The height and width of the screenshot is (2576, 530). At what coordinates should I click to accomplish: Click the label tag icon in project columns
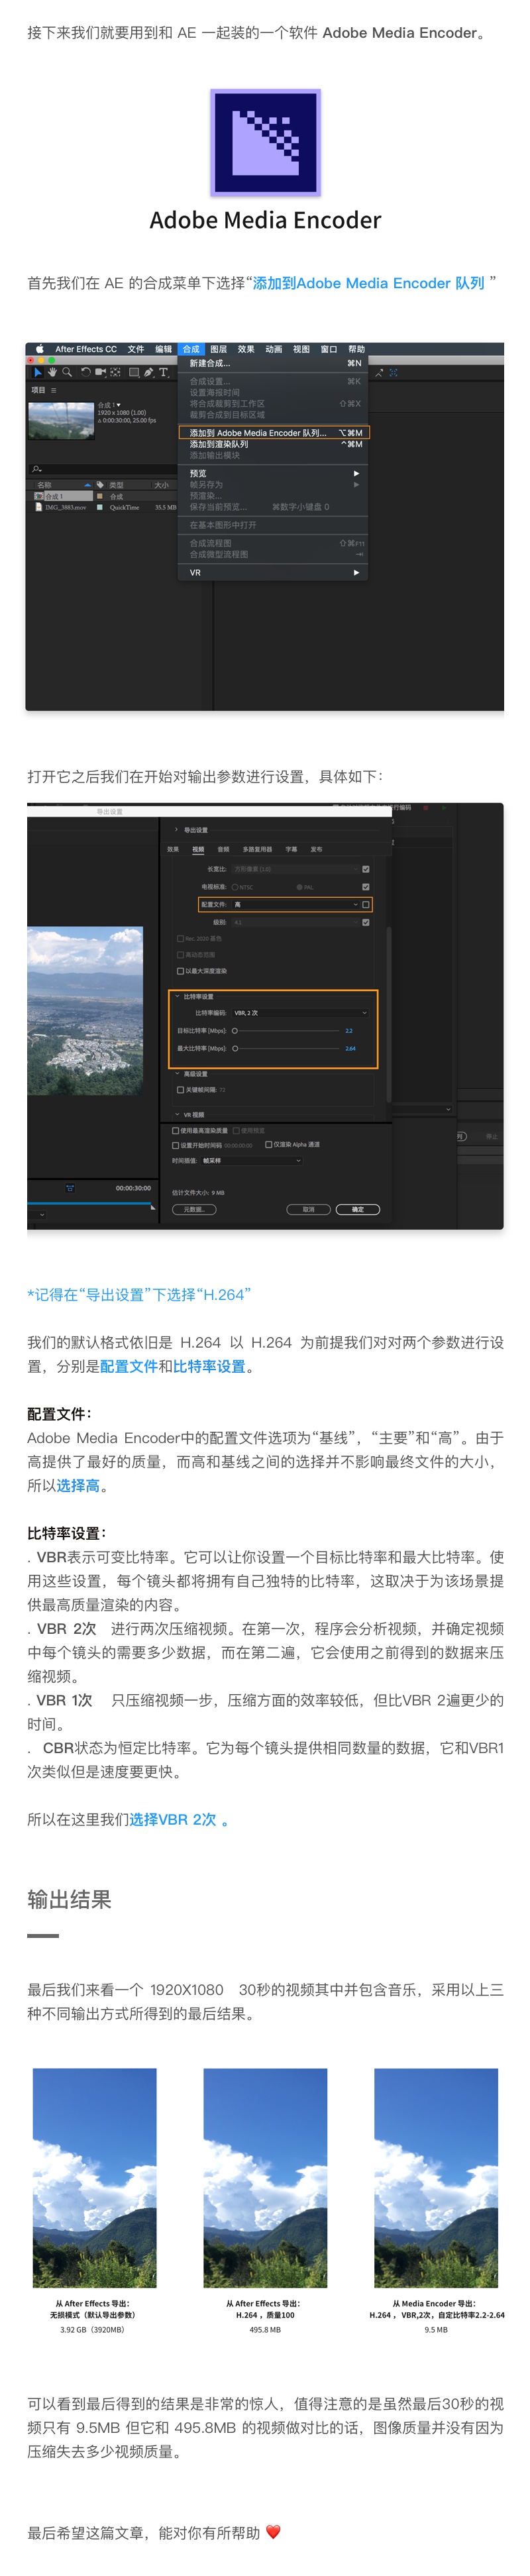click(100, 485)
